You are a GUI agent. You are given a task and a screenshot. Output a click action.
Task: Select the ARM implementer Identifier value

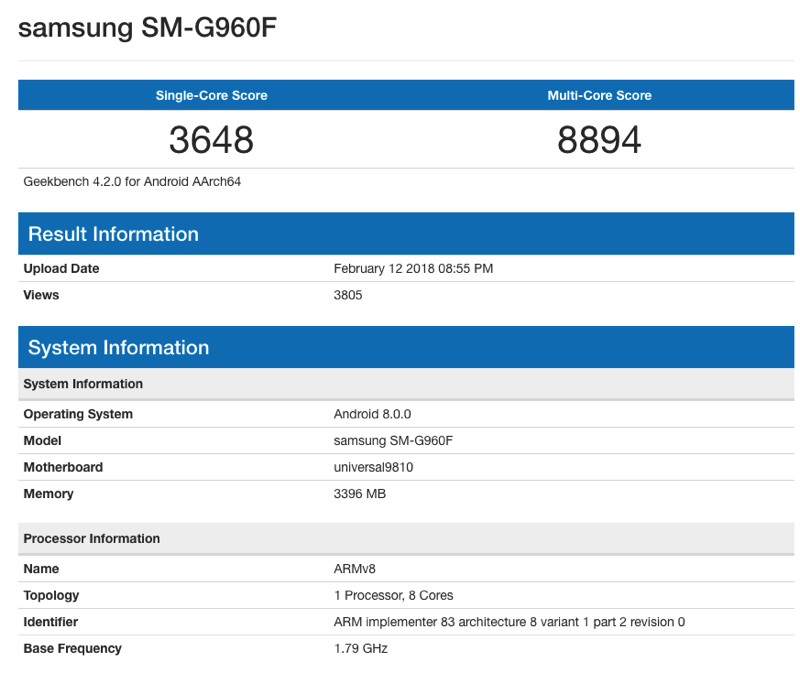pos(509,621)
